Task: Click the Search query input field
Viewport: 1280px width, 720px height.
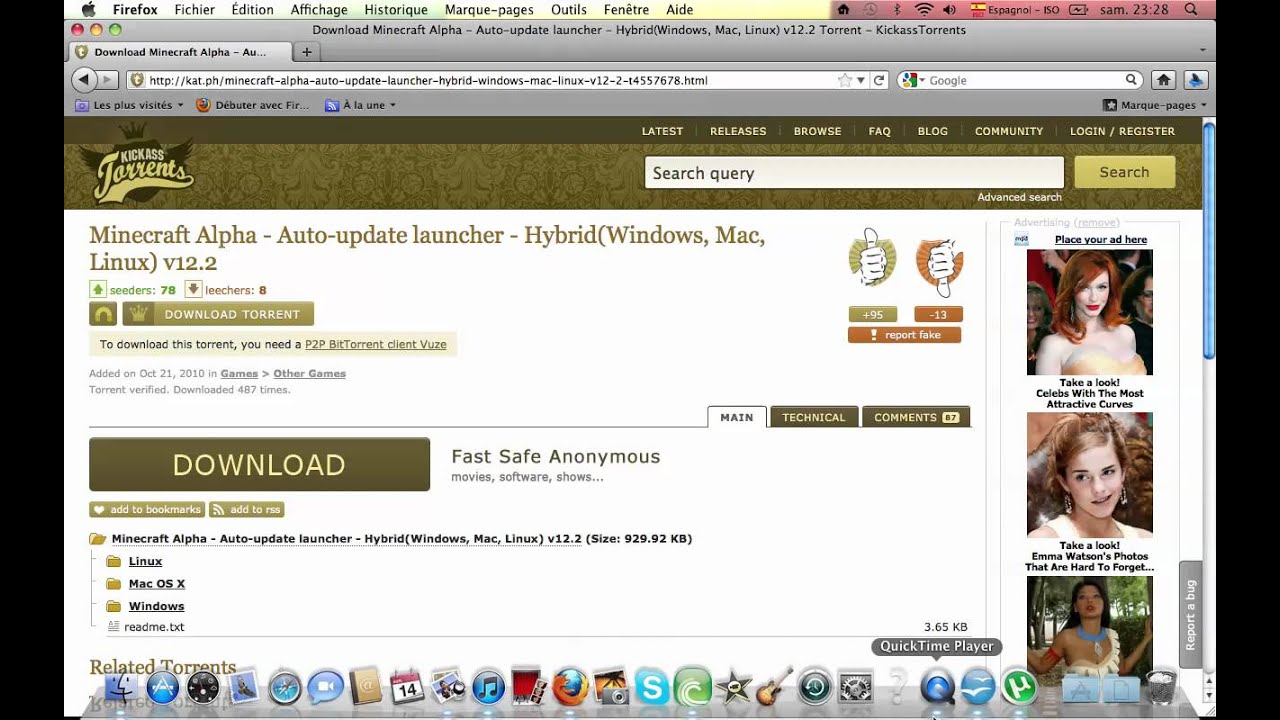Action: click(854, 173)
